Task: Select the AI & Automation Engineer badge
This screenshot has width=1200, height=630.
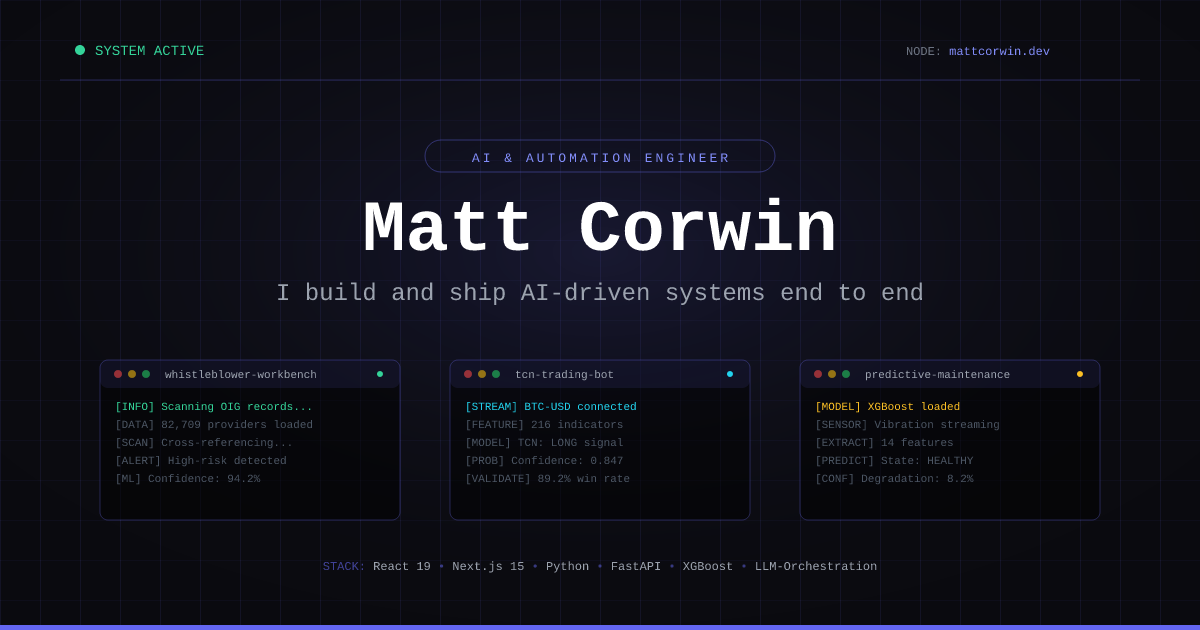Action: tap(600, 157)
